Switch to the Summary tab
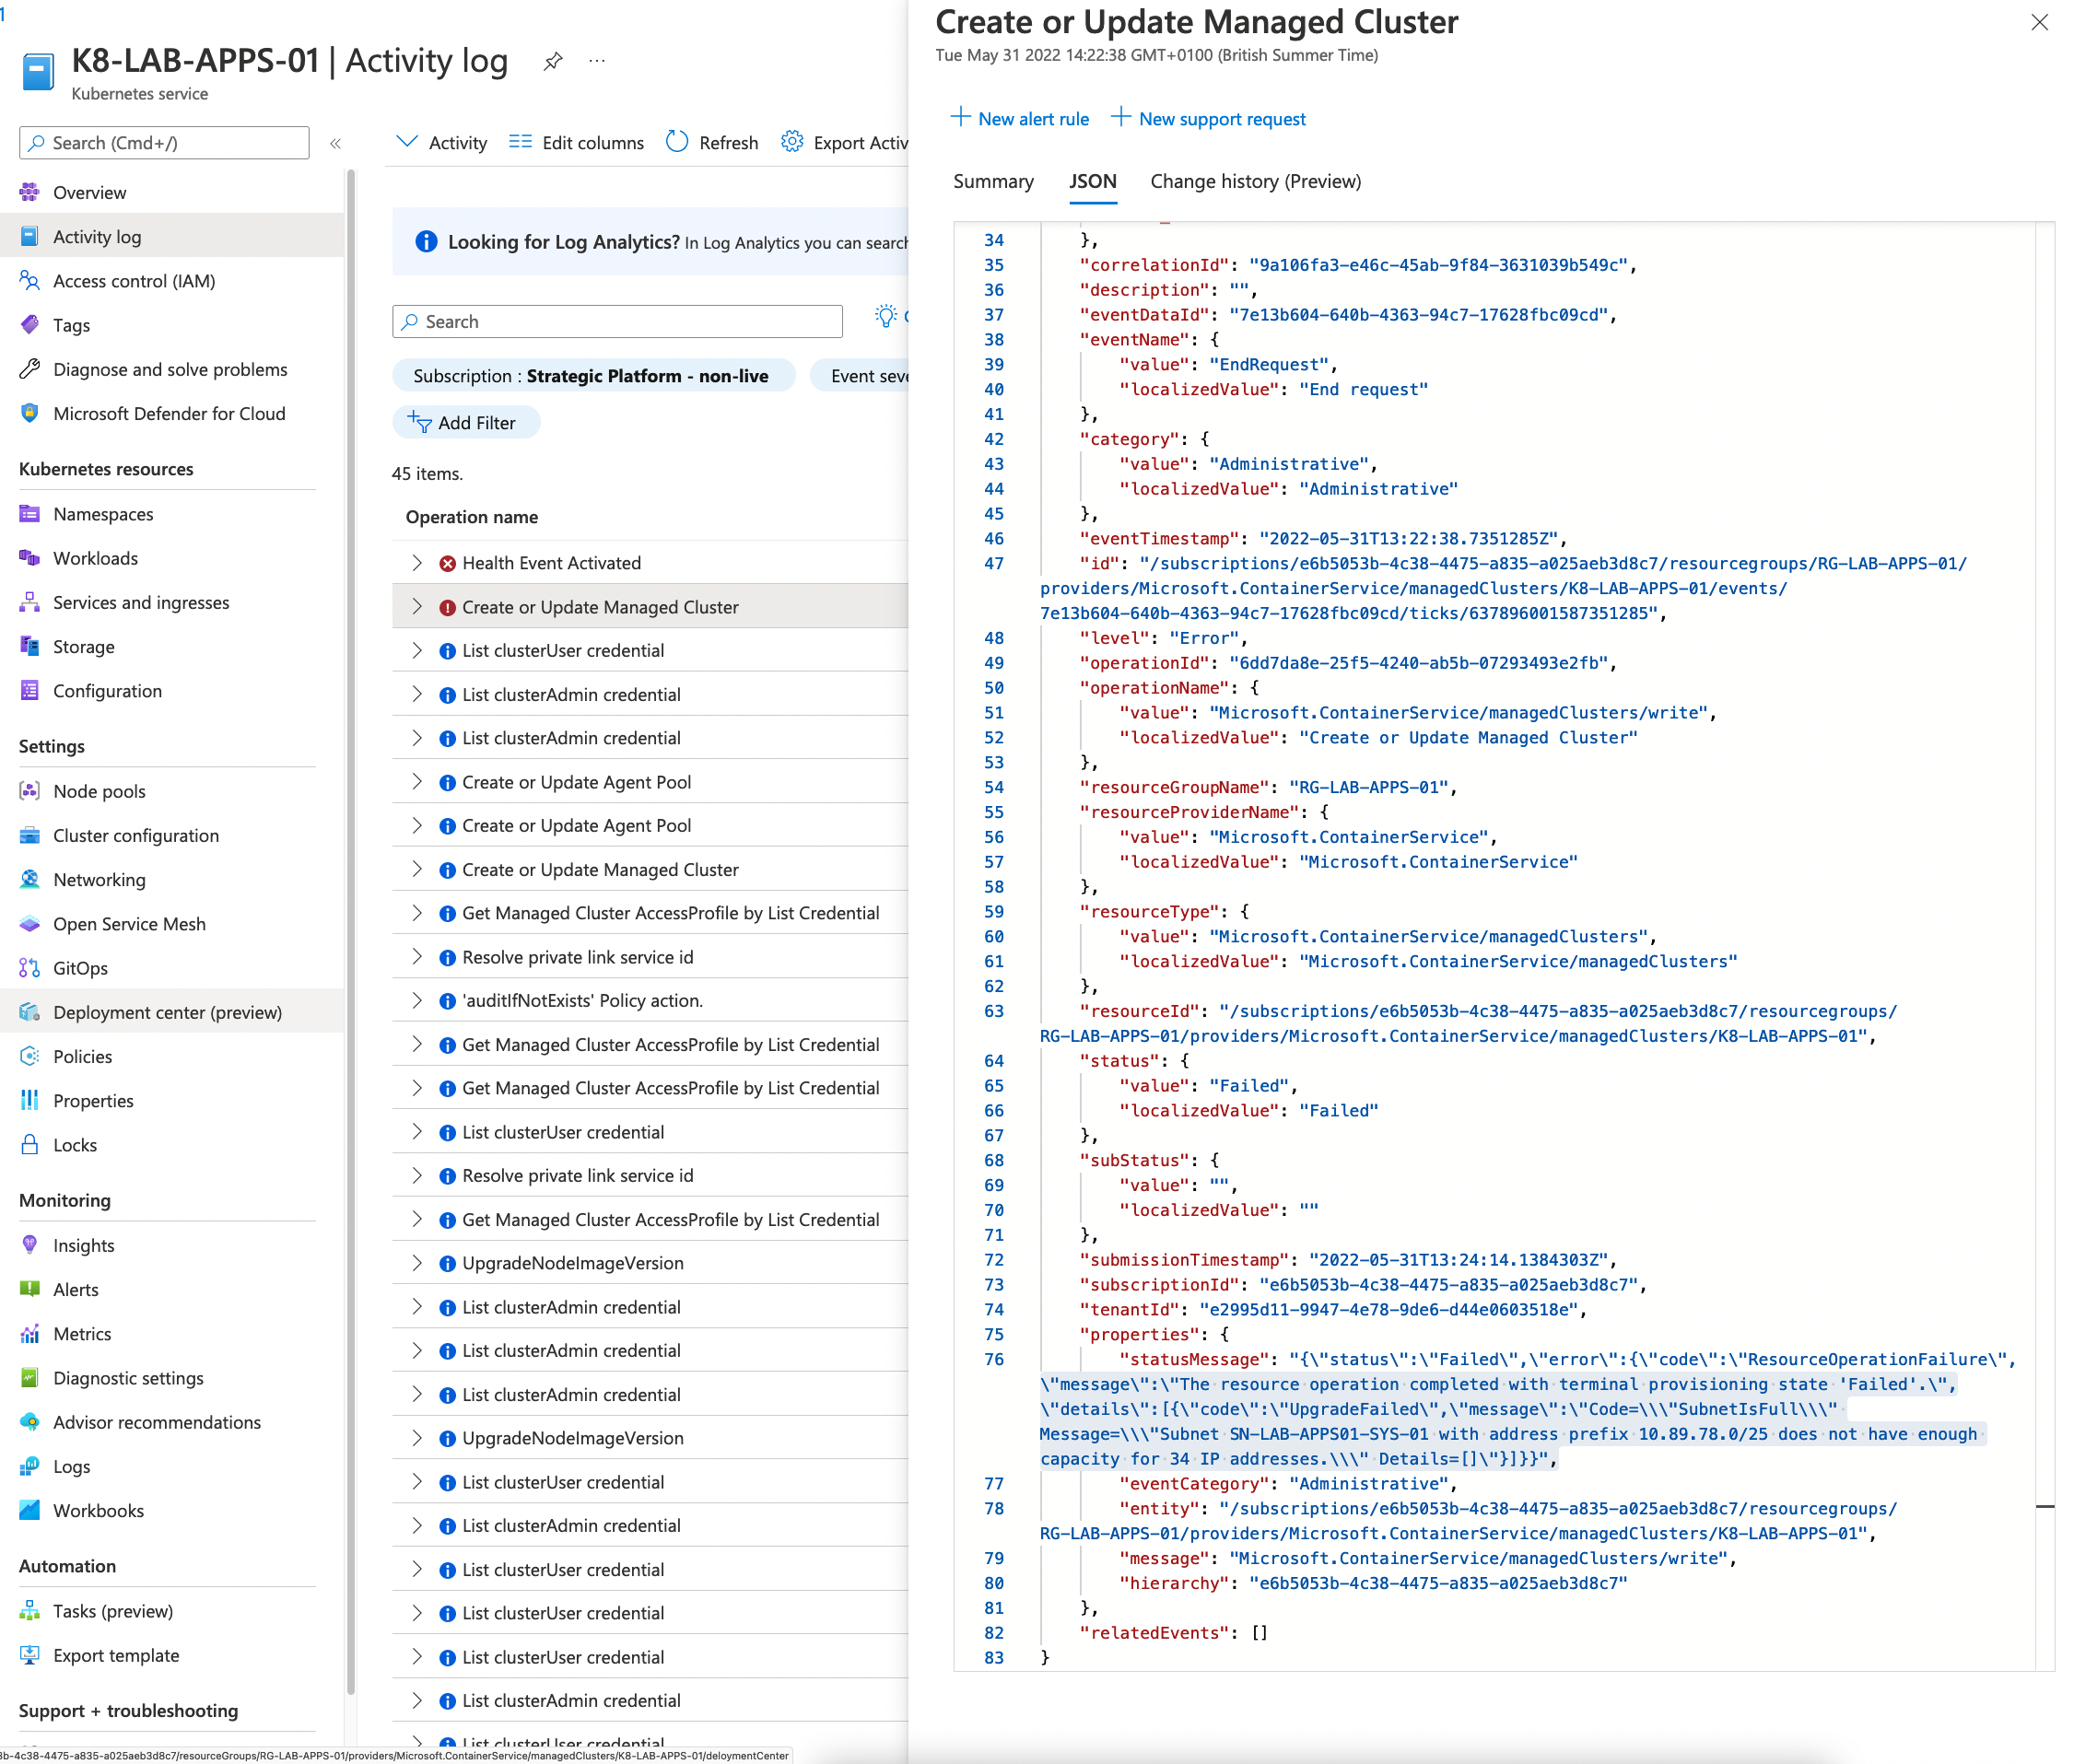Viewport: 2074px width, 1764px height. pos(993,181)
